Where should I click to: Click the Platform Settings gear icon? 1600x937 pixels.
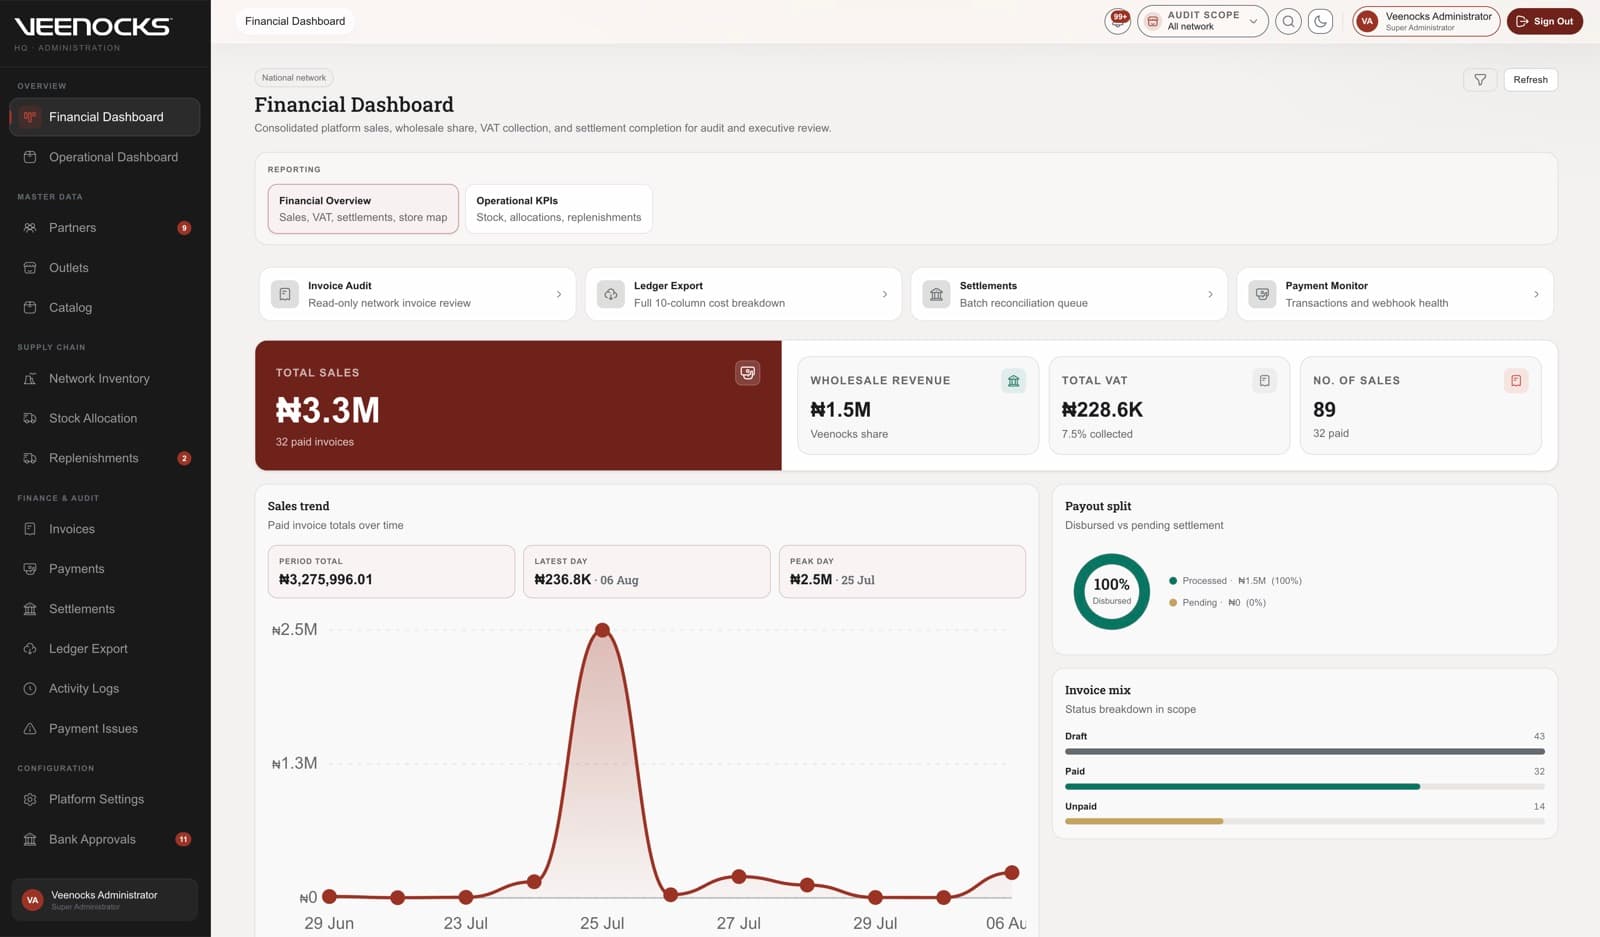pos(30,800)
